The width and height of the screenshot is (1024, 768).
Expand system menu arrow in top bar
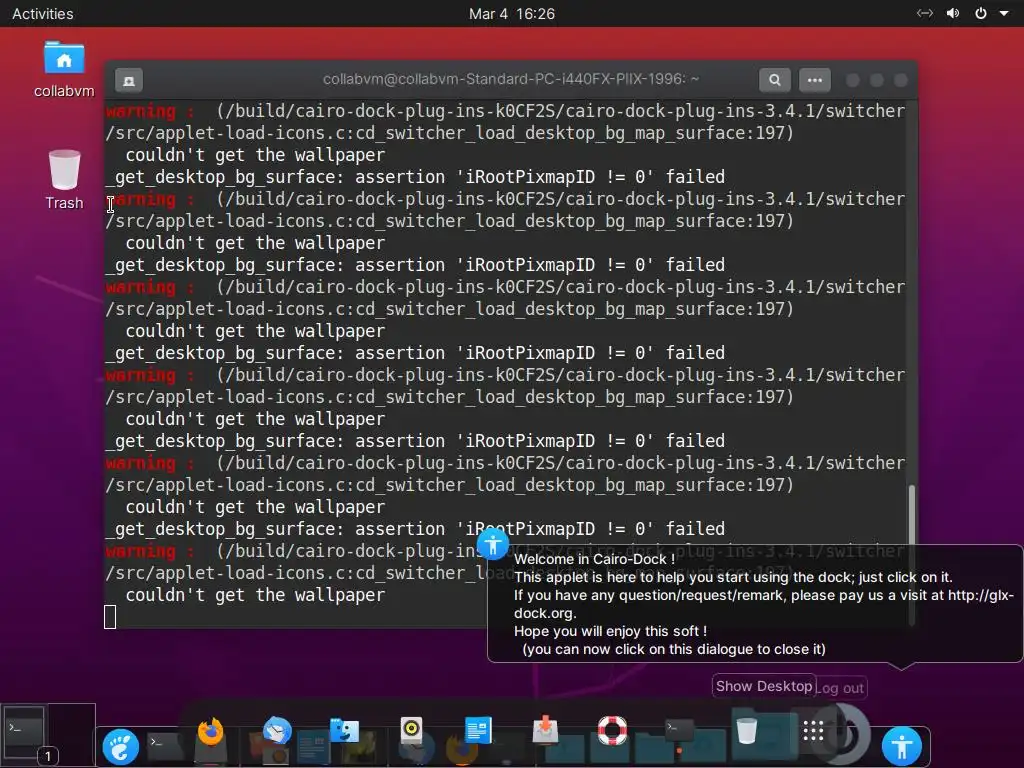[x=1004, y=14]
